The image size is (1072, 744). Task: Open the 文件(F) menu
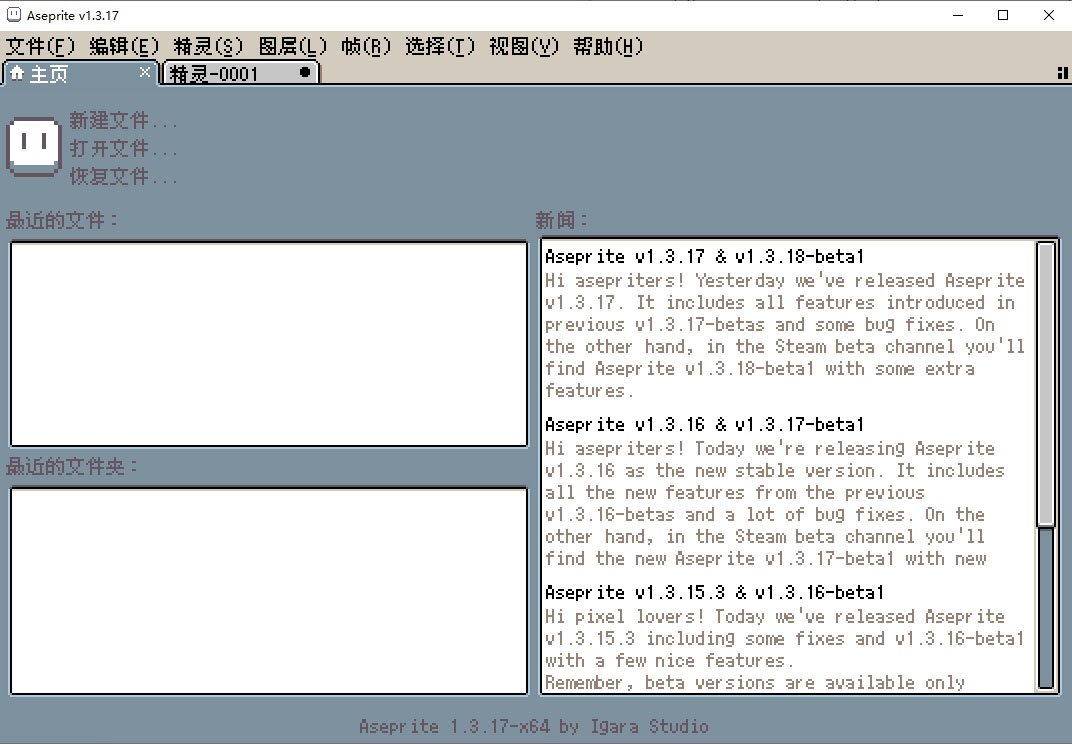pos(40,46)
